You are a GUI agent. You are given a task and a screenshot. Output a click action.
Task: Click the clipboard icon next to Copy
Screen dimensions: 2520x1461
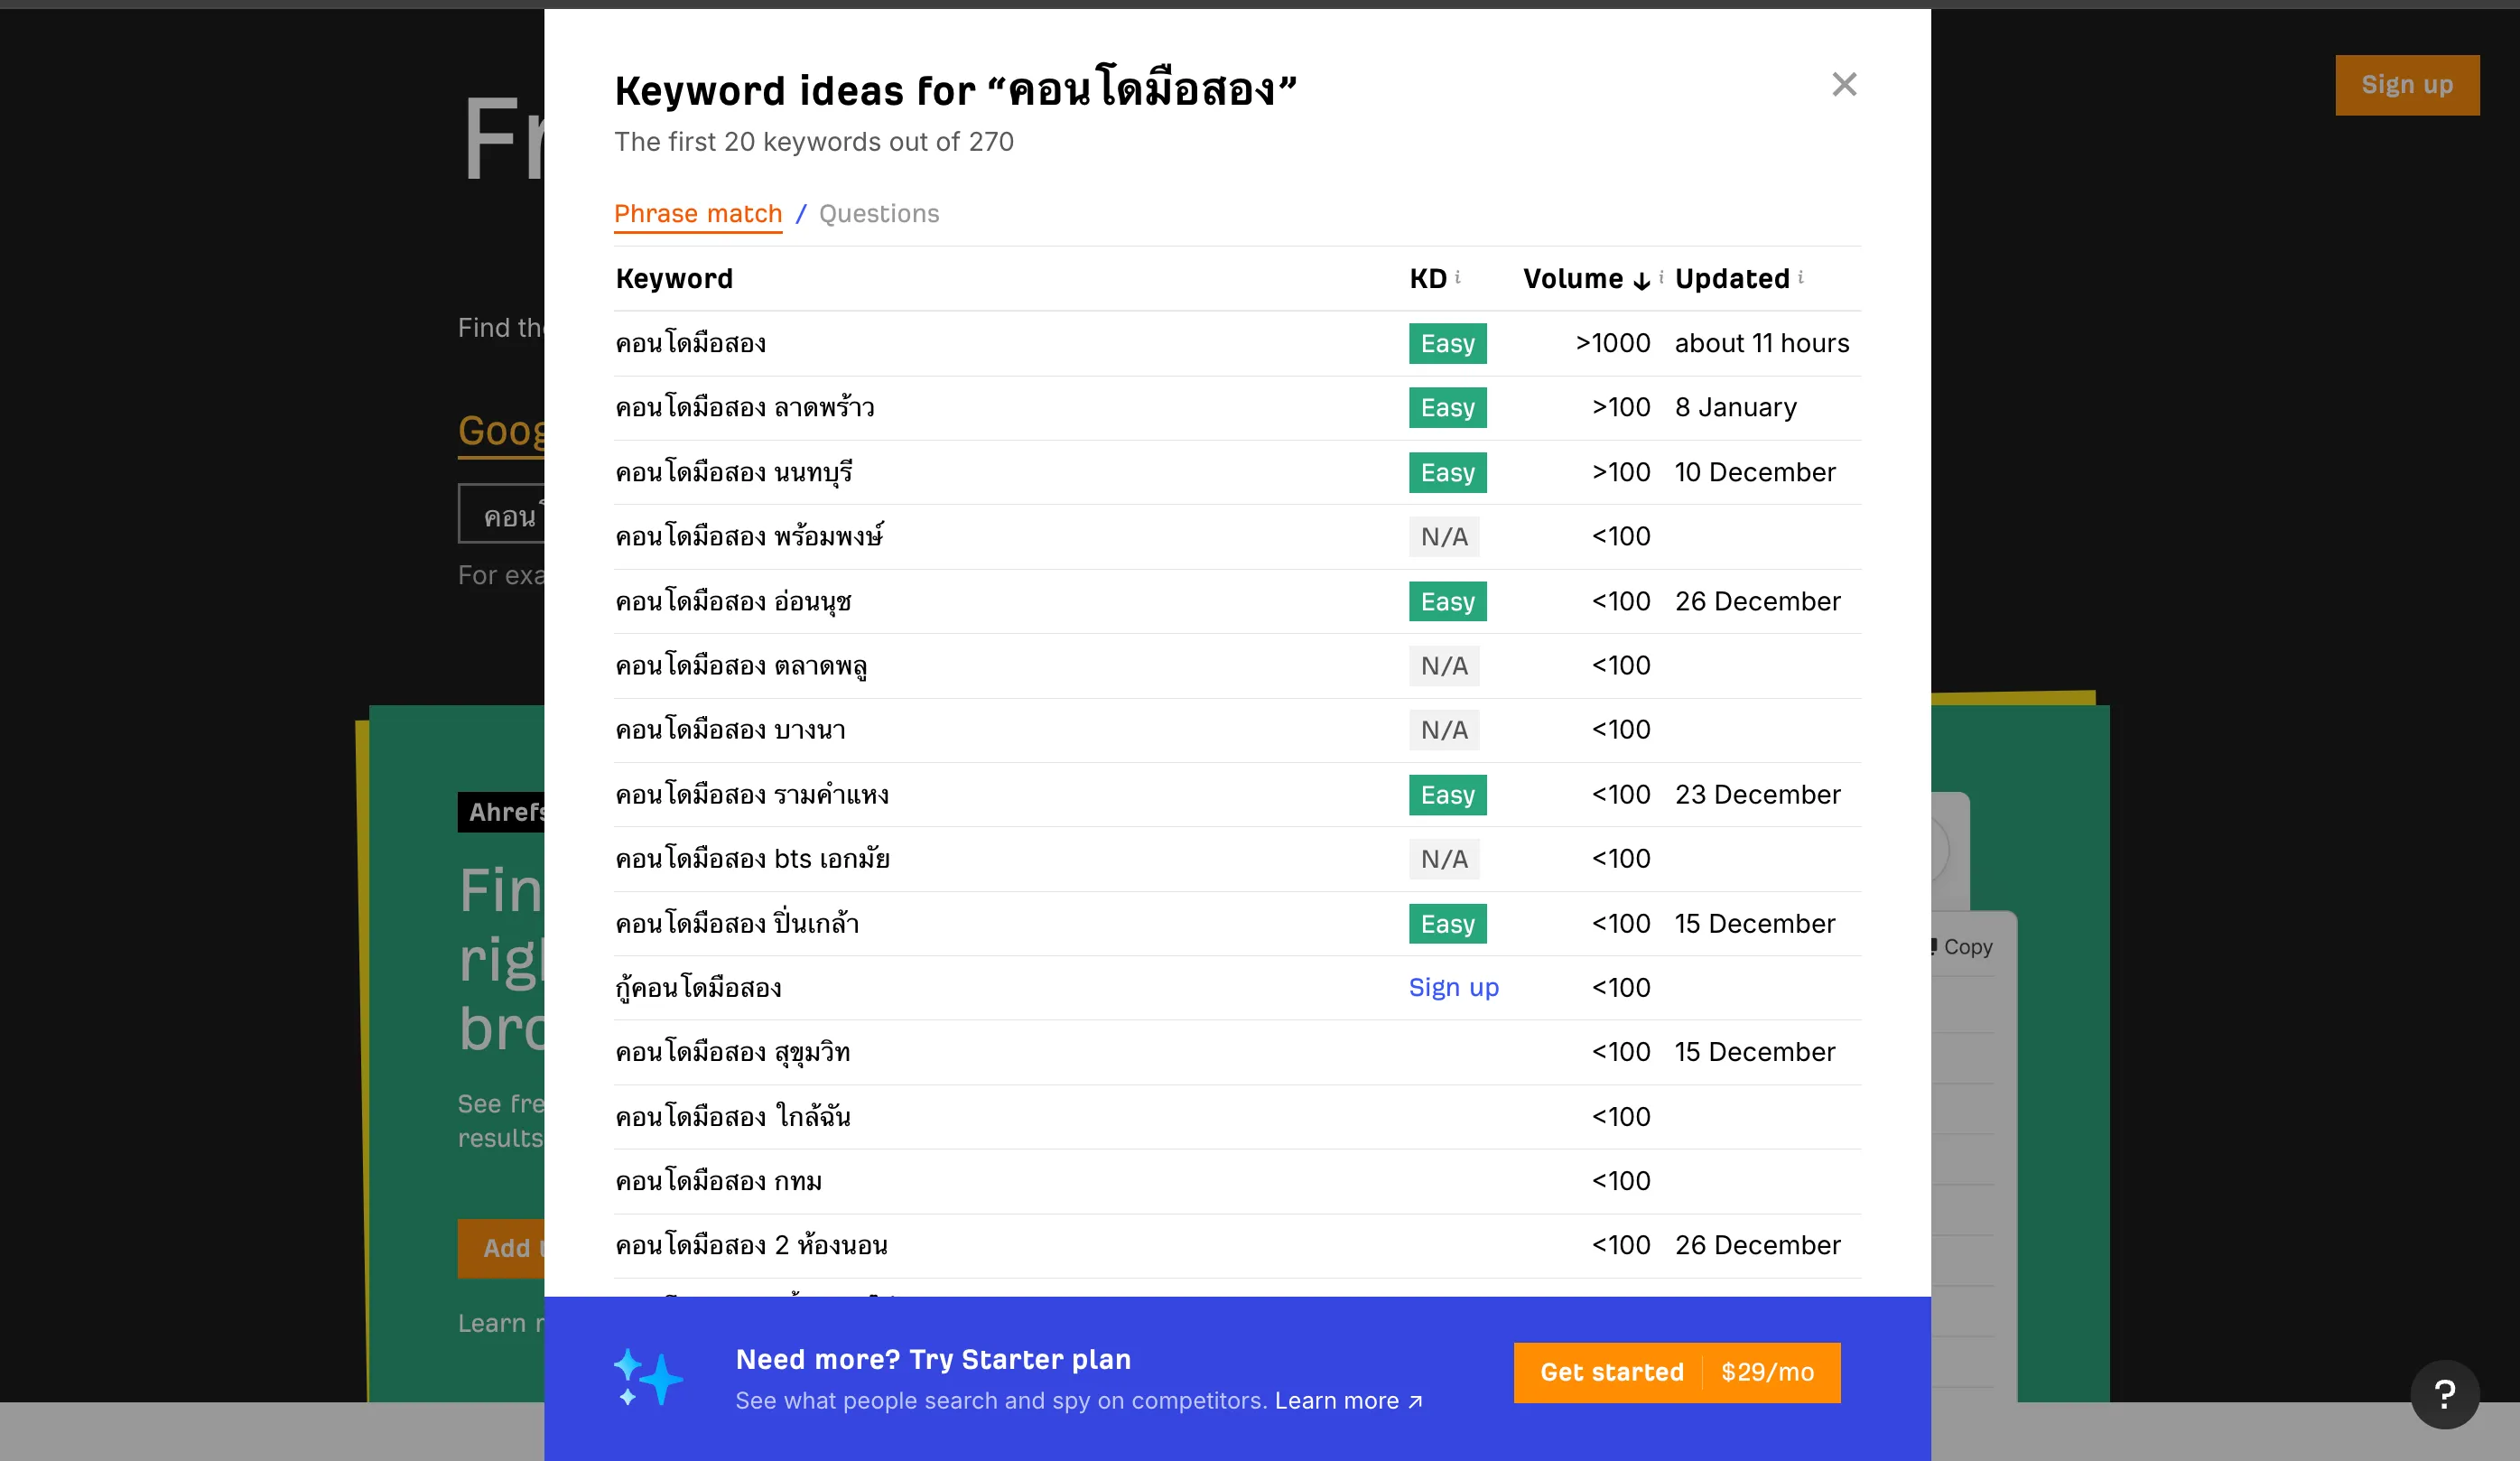tap(1934, 946)
